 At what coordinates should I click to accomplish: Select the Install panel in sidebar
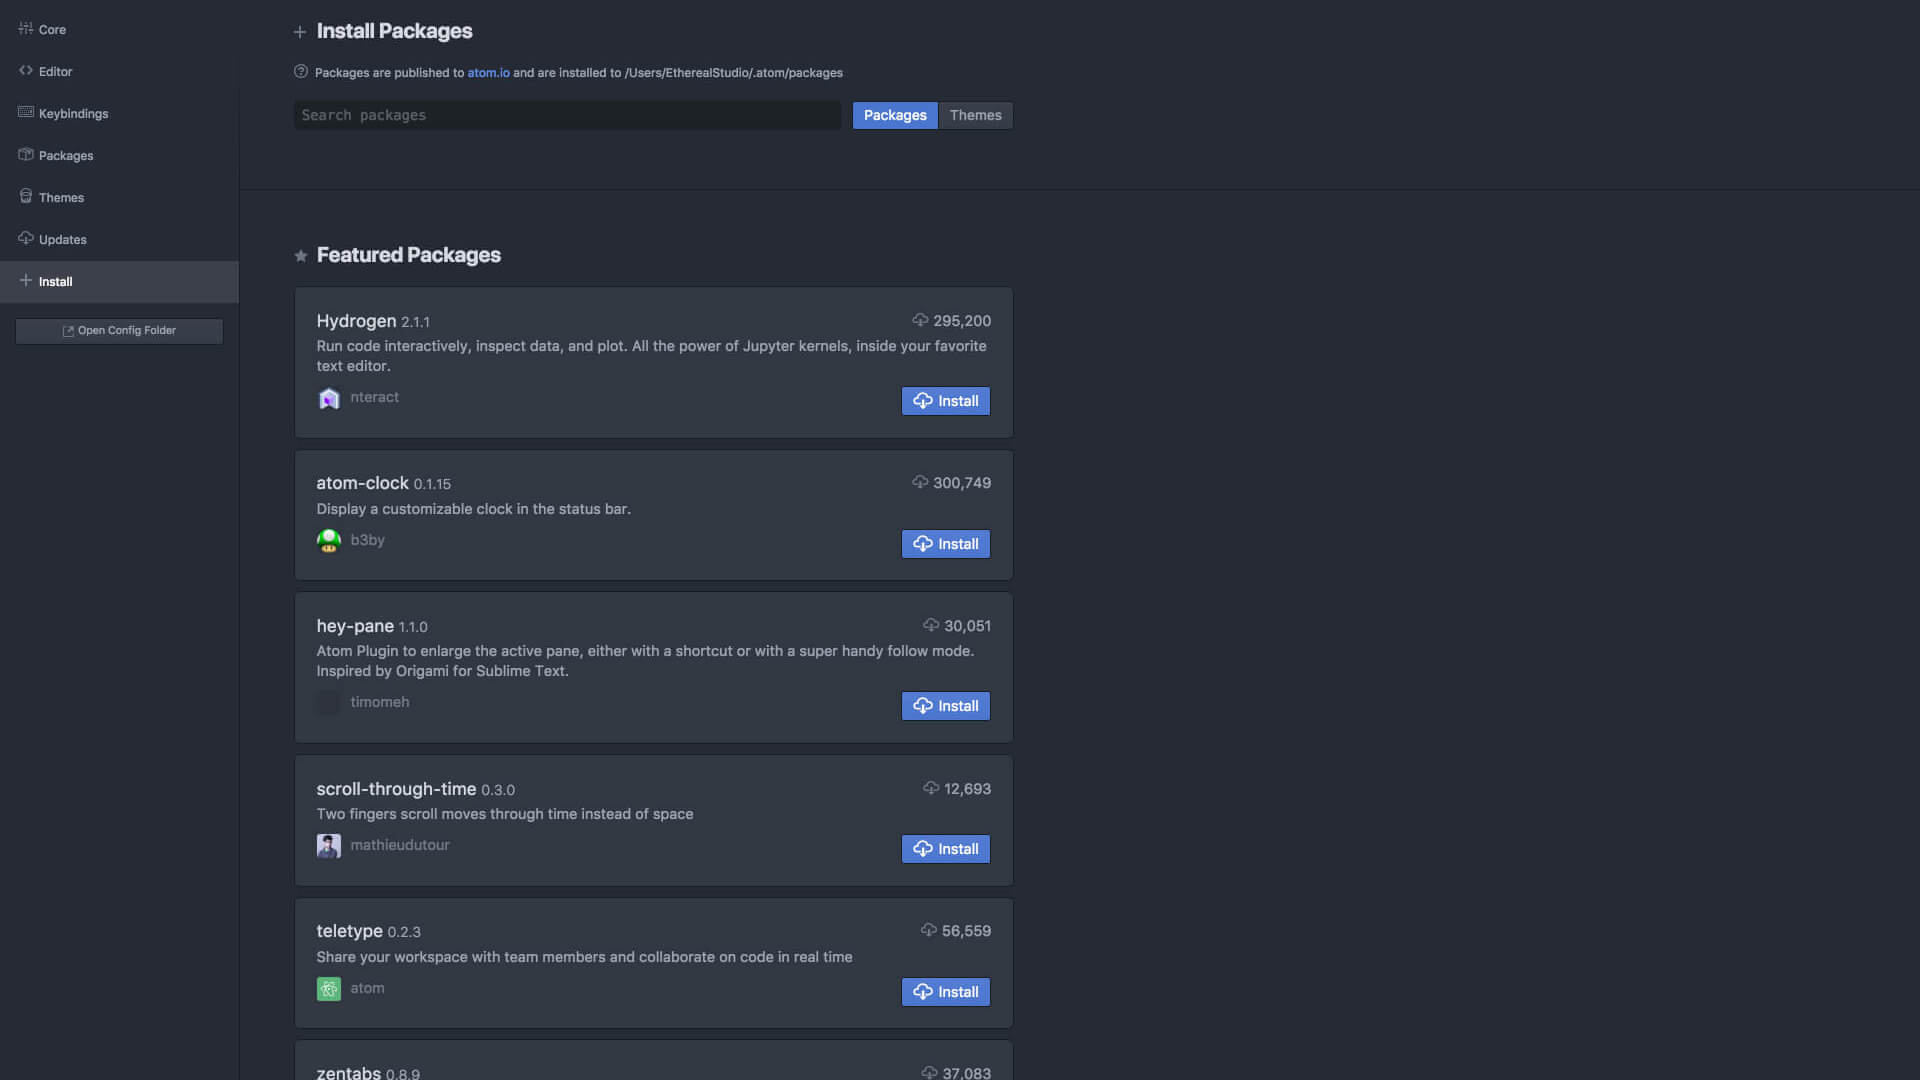(119, 282)
